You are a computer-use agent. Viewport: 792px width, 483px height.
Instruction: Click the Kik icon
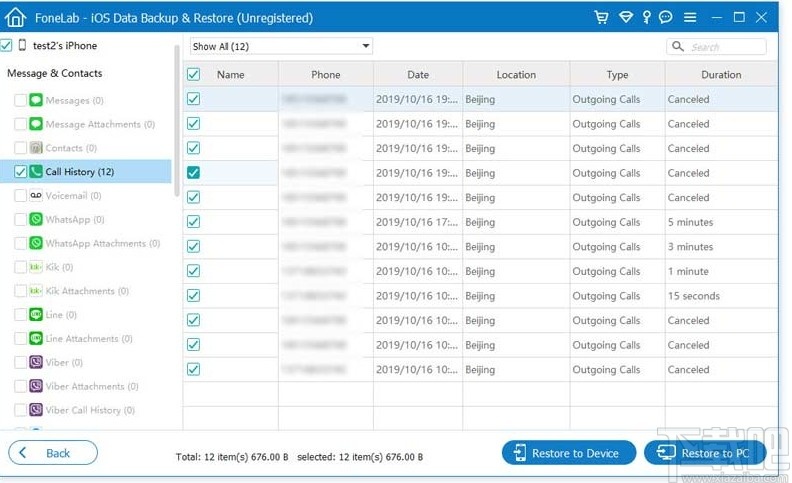pyautogui.click(x=36, y=267)
